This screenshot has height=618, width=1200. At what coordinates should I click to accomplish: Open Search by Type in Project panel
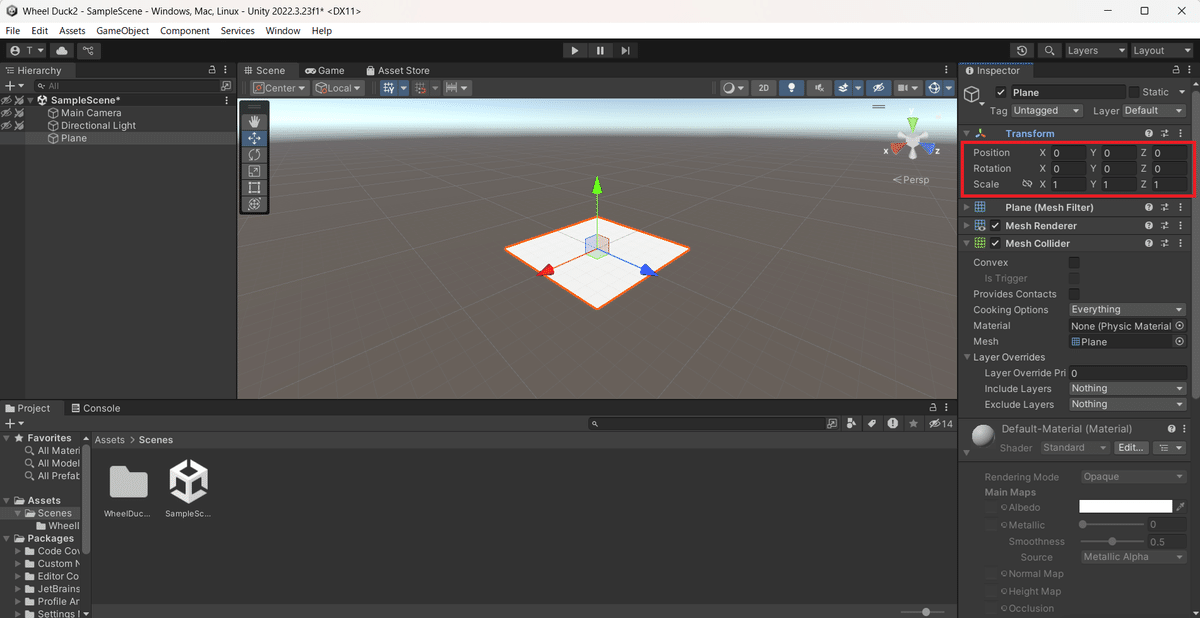click(x=851, y=424)
